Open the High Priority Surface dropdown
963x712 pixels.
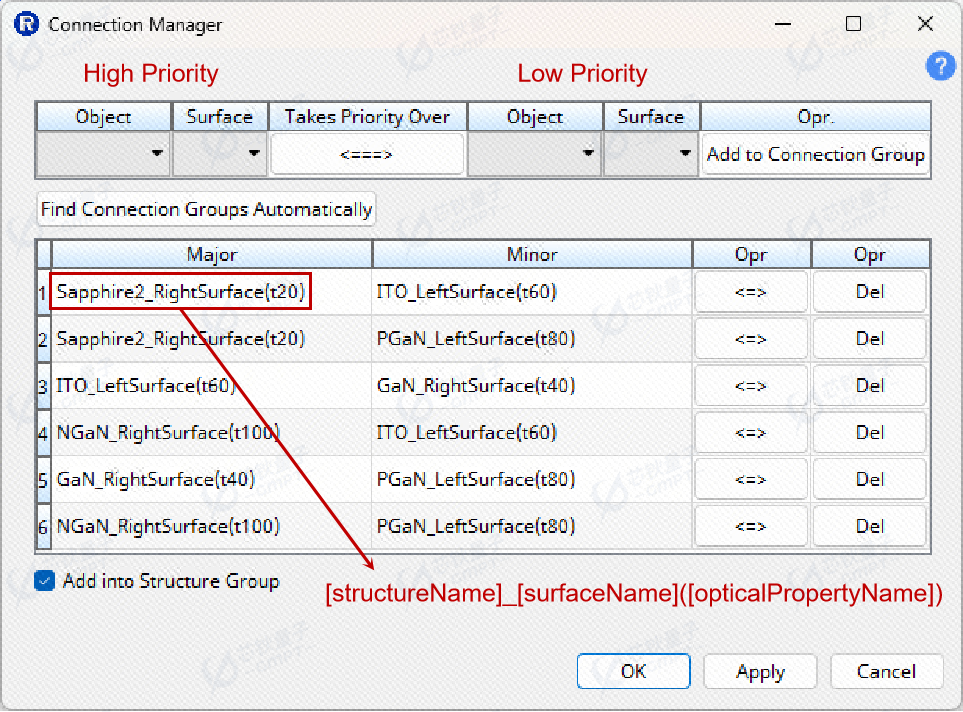pos(220,154)
